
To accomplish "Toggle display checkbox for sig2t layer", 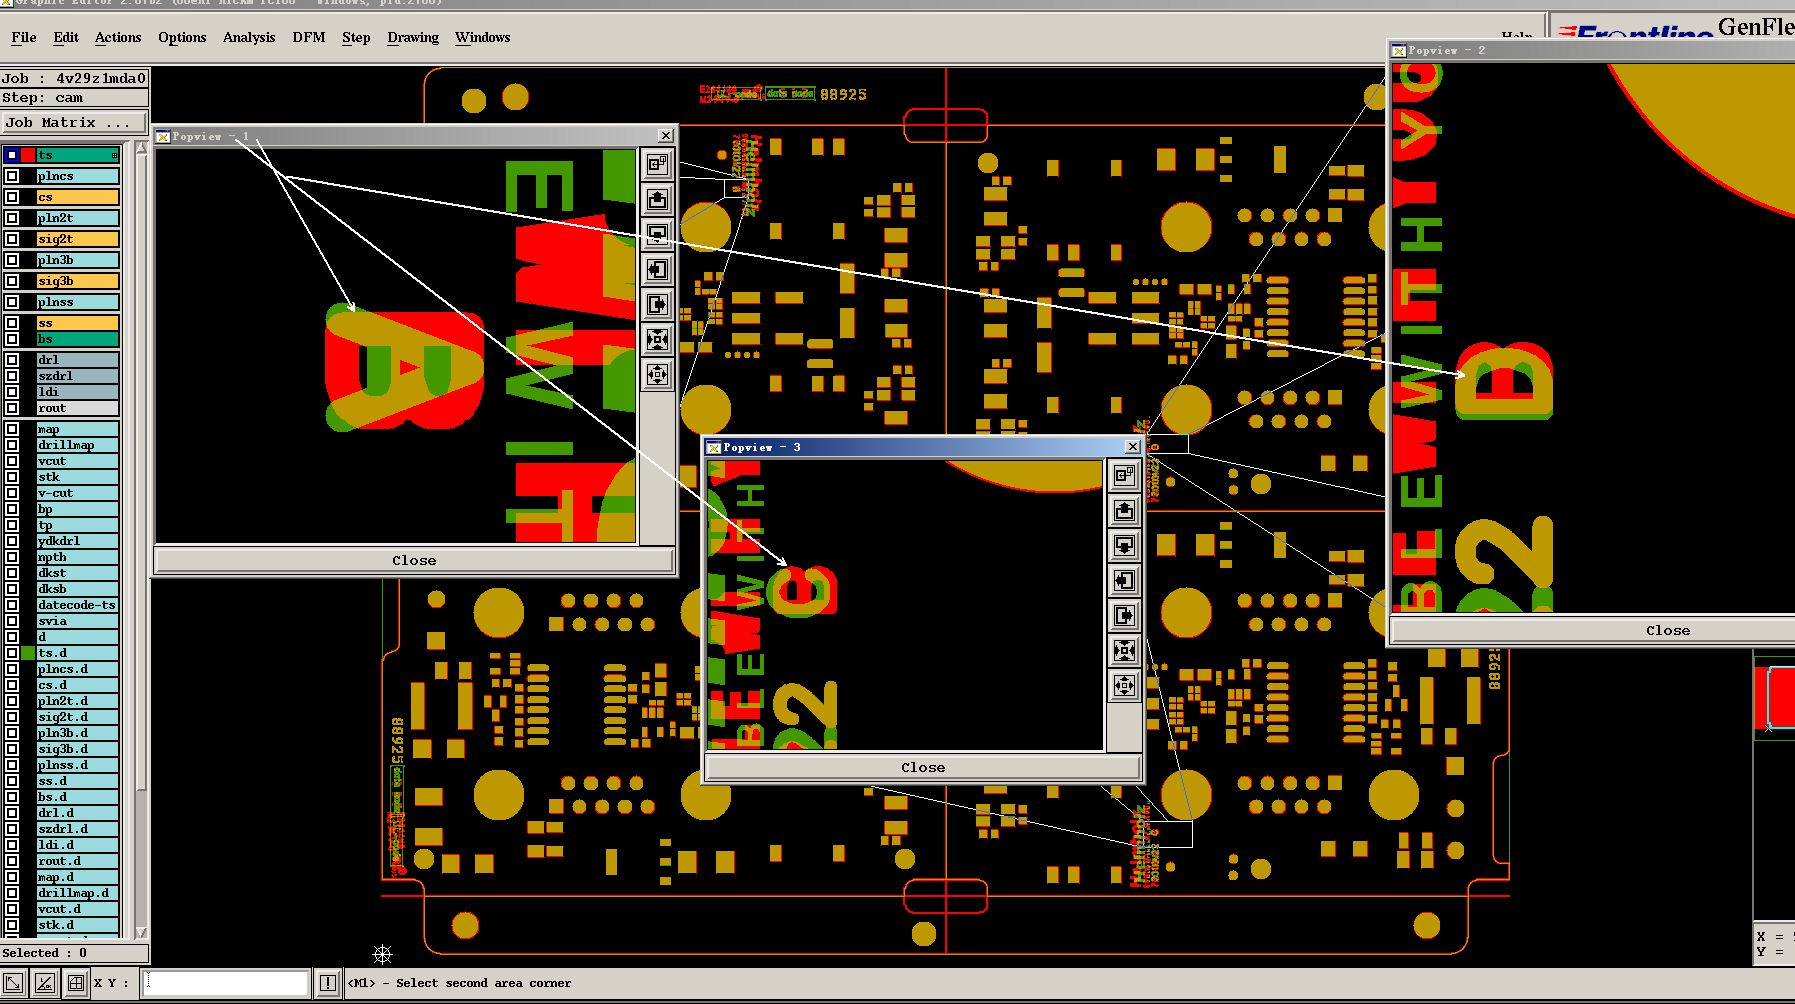I will pyautogui.click(x=12, y=239).
